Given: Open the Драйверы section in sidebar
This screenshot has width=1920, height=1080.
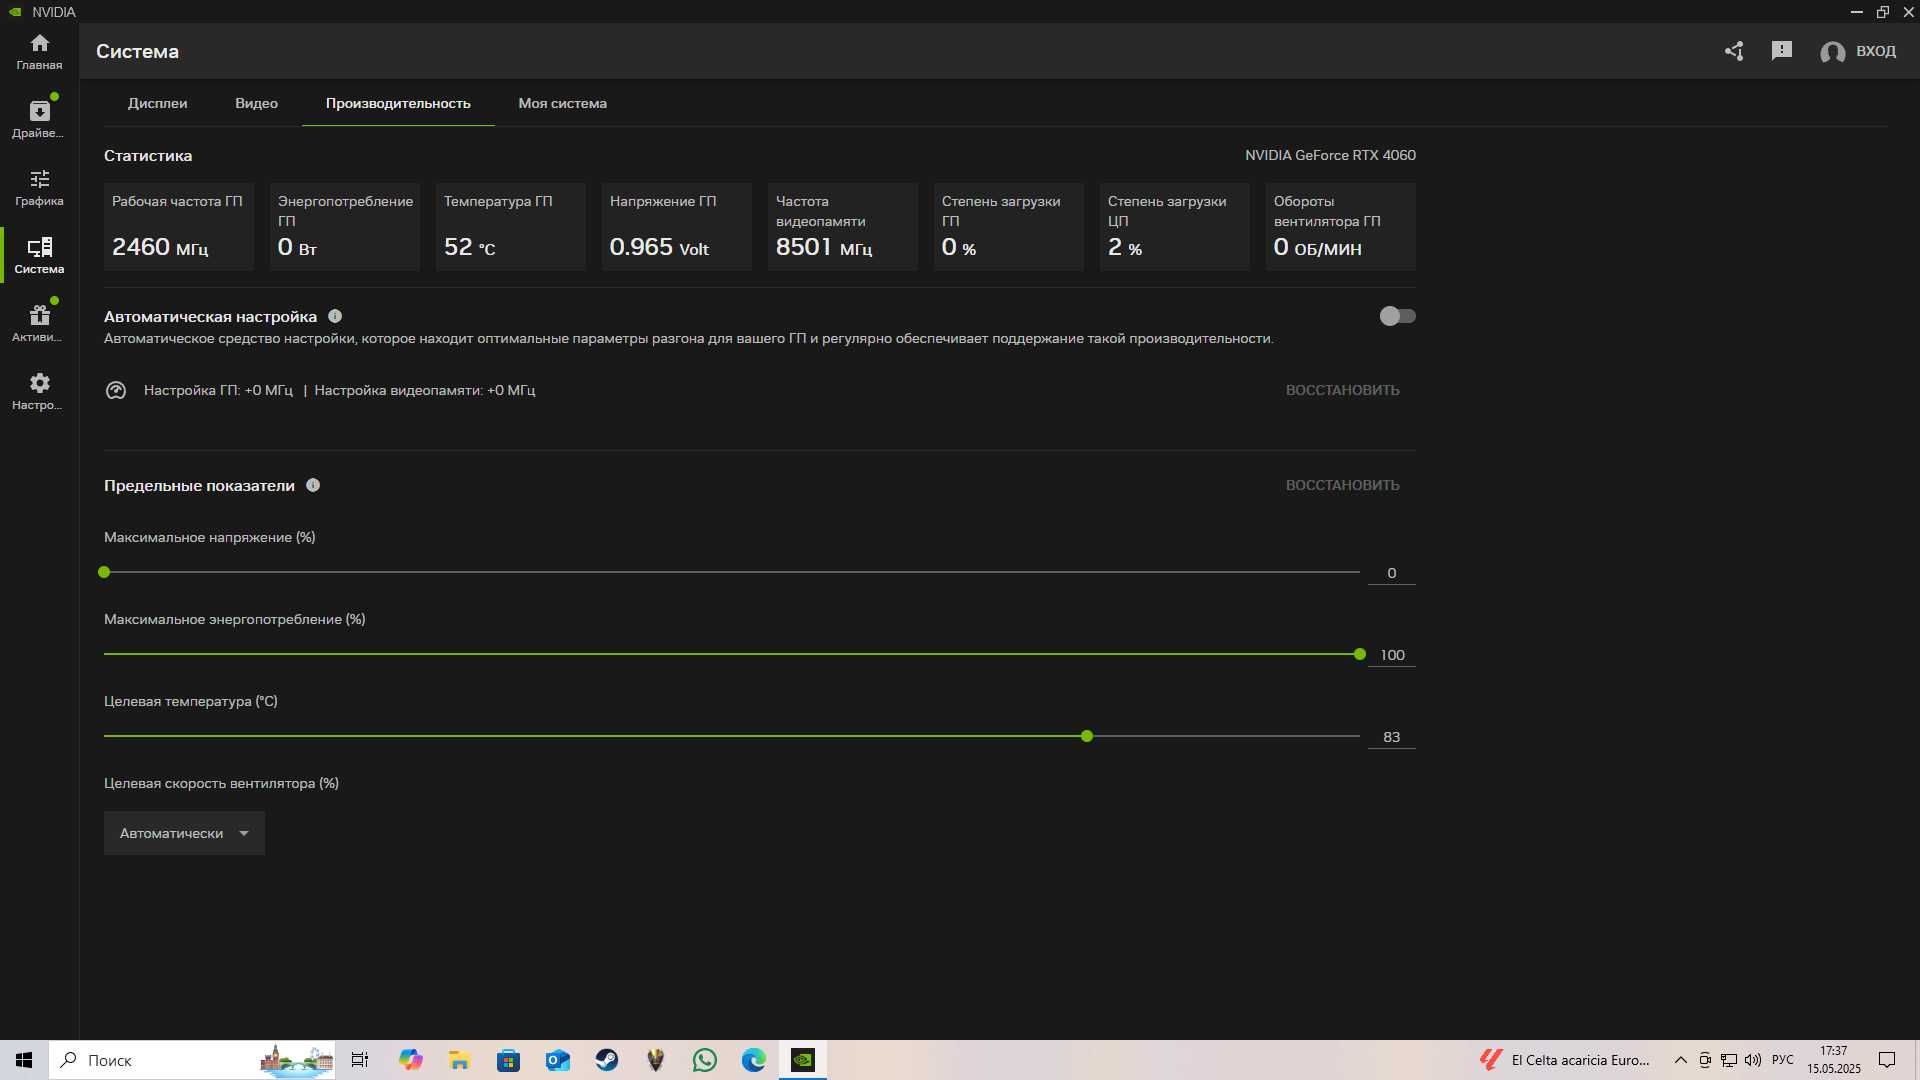Looking at the screenshot, I should [39, 119].
